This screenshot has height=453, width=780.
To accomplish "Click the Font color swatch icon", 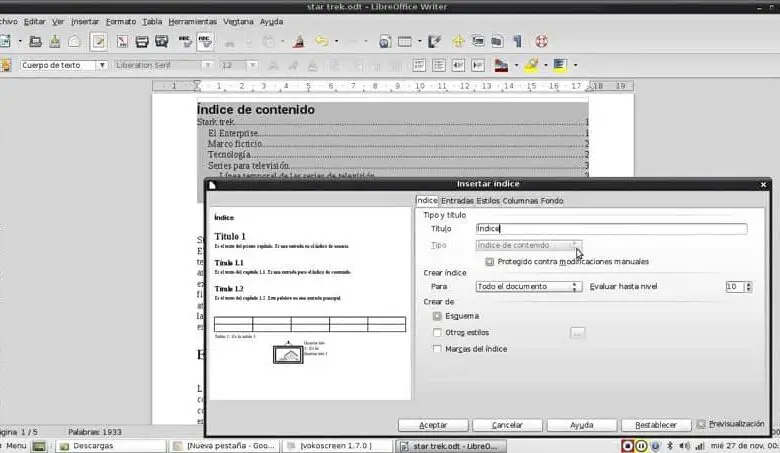I will click(501, 65).
